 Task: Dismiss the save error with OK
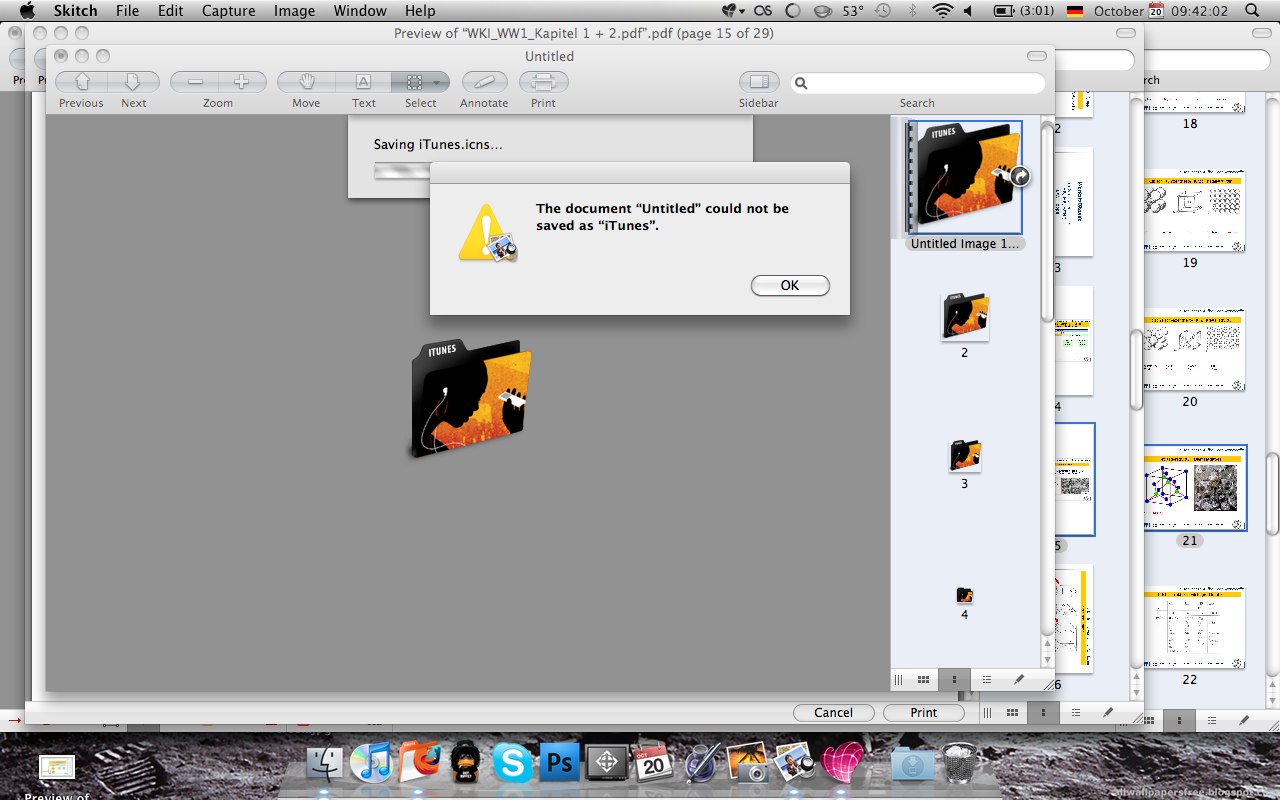coord(790,286)
